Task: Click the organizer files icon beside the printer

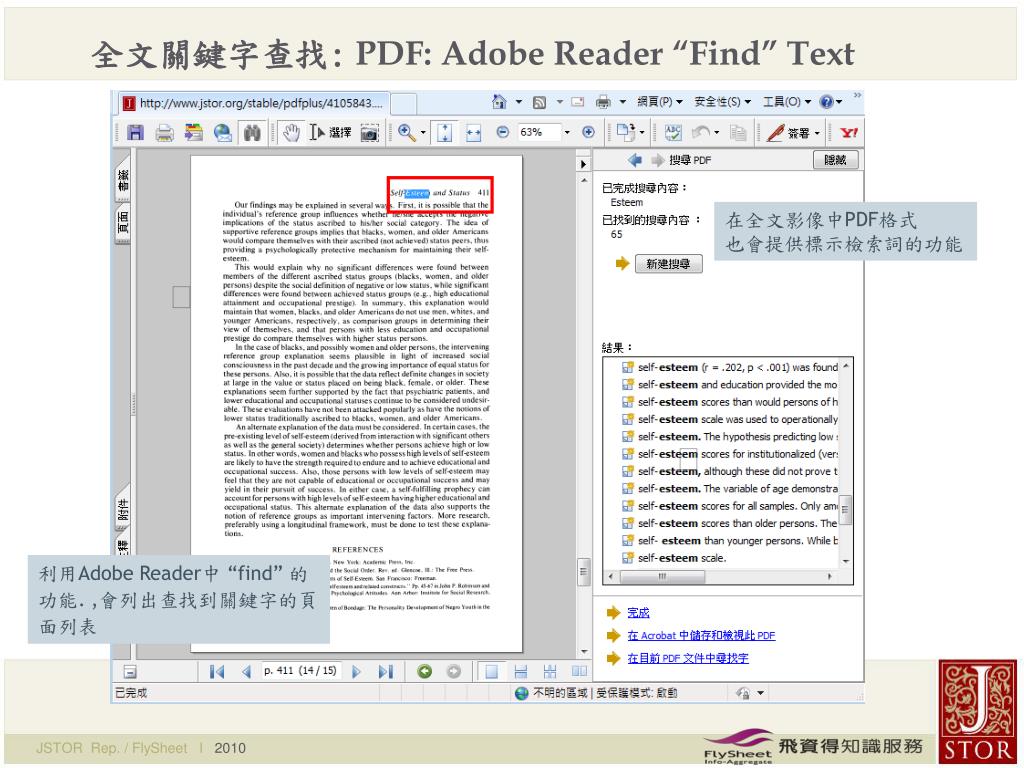Action: tap(193, 133)
